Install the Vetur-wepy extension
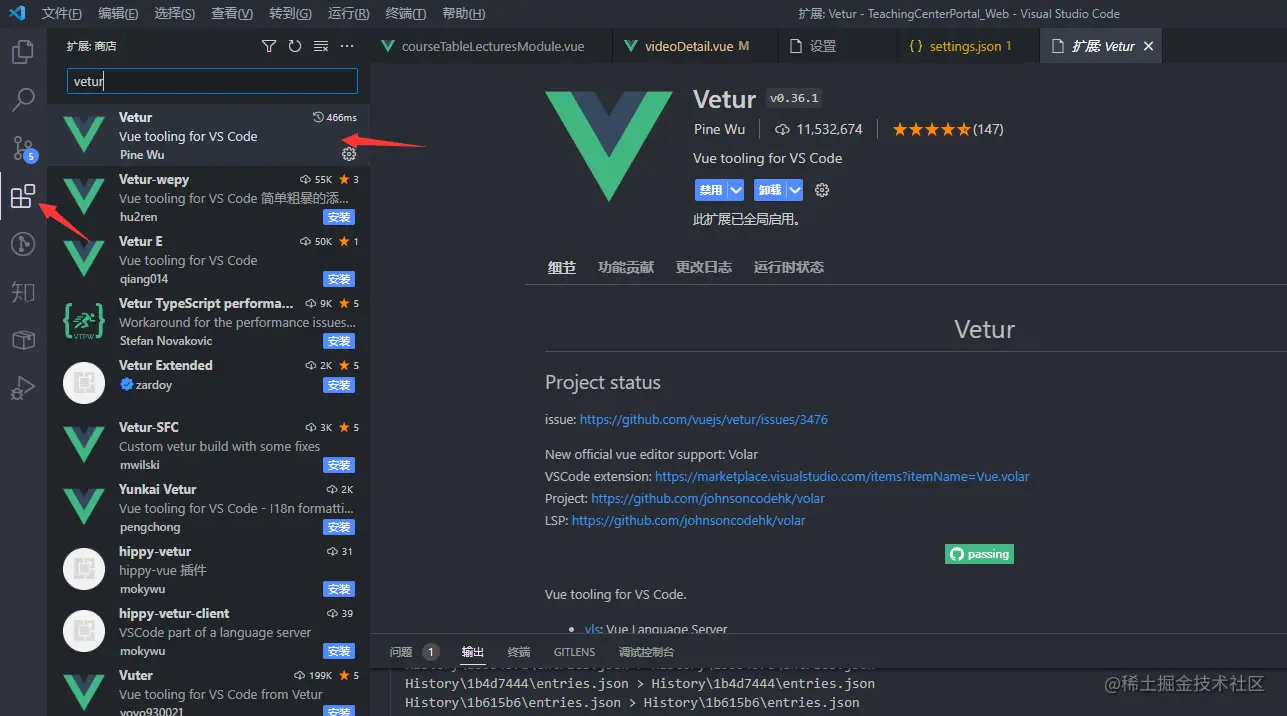This screenshot has width=1287, height=716. pyautogui.click(x=339, y=217)
